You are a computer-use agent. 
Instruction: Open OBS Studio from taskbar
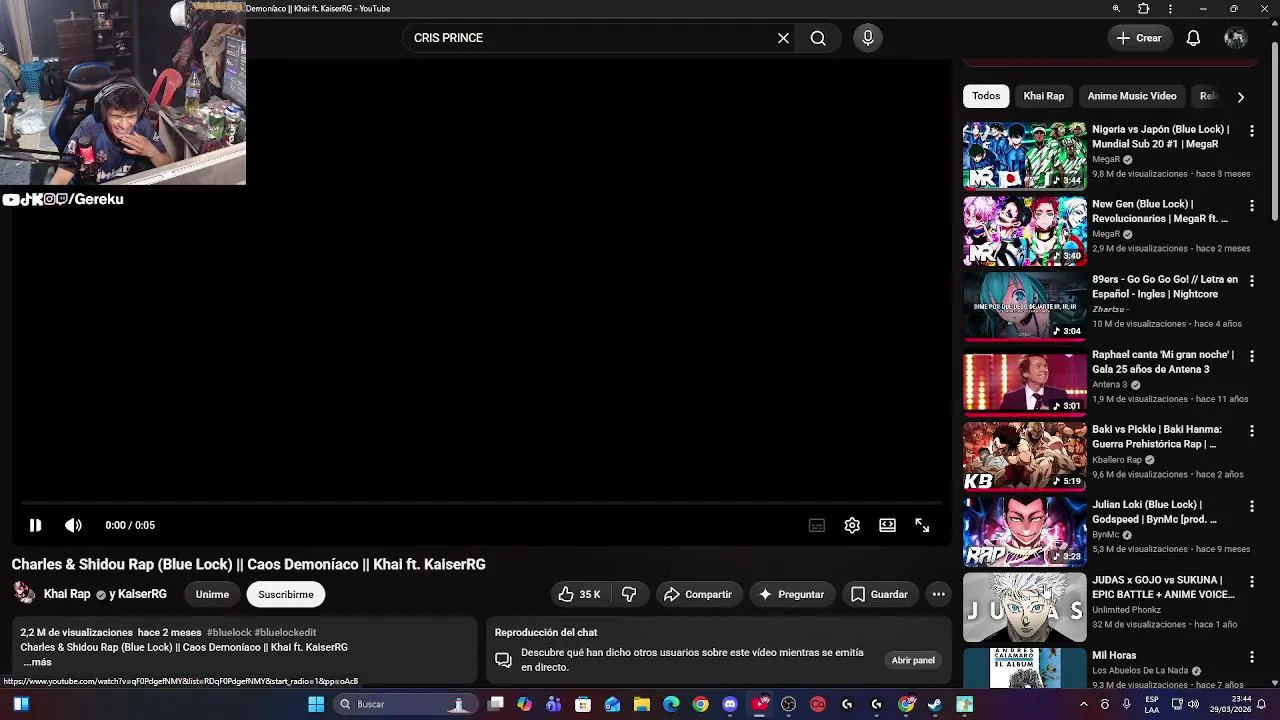tap(788, 704)
